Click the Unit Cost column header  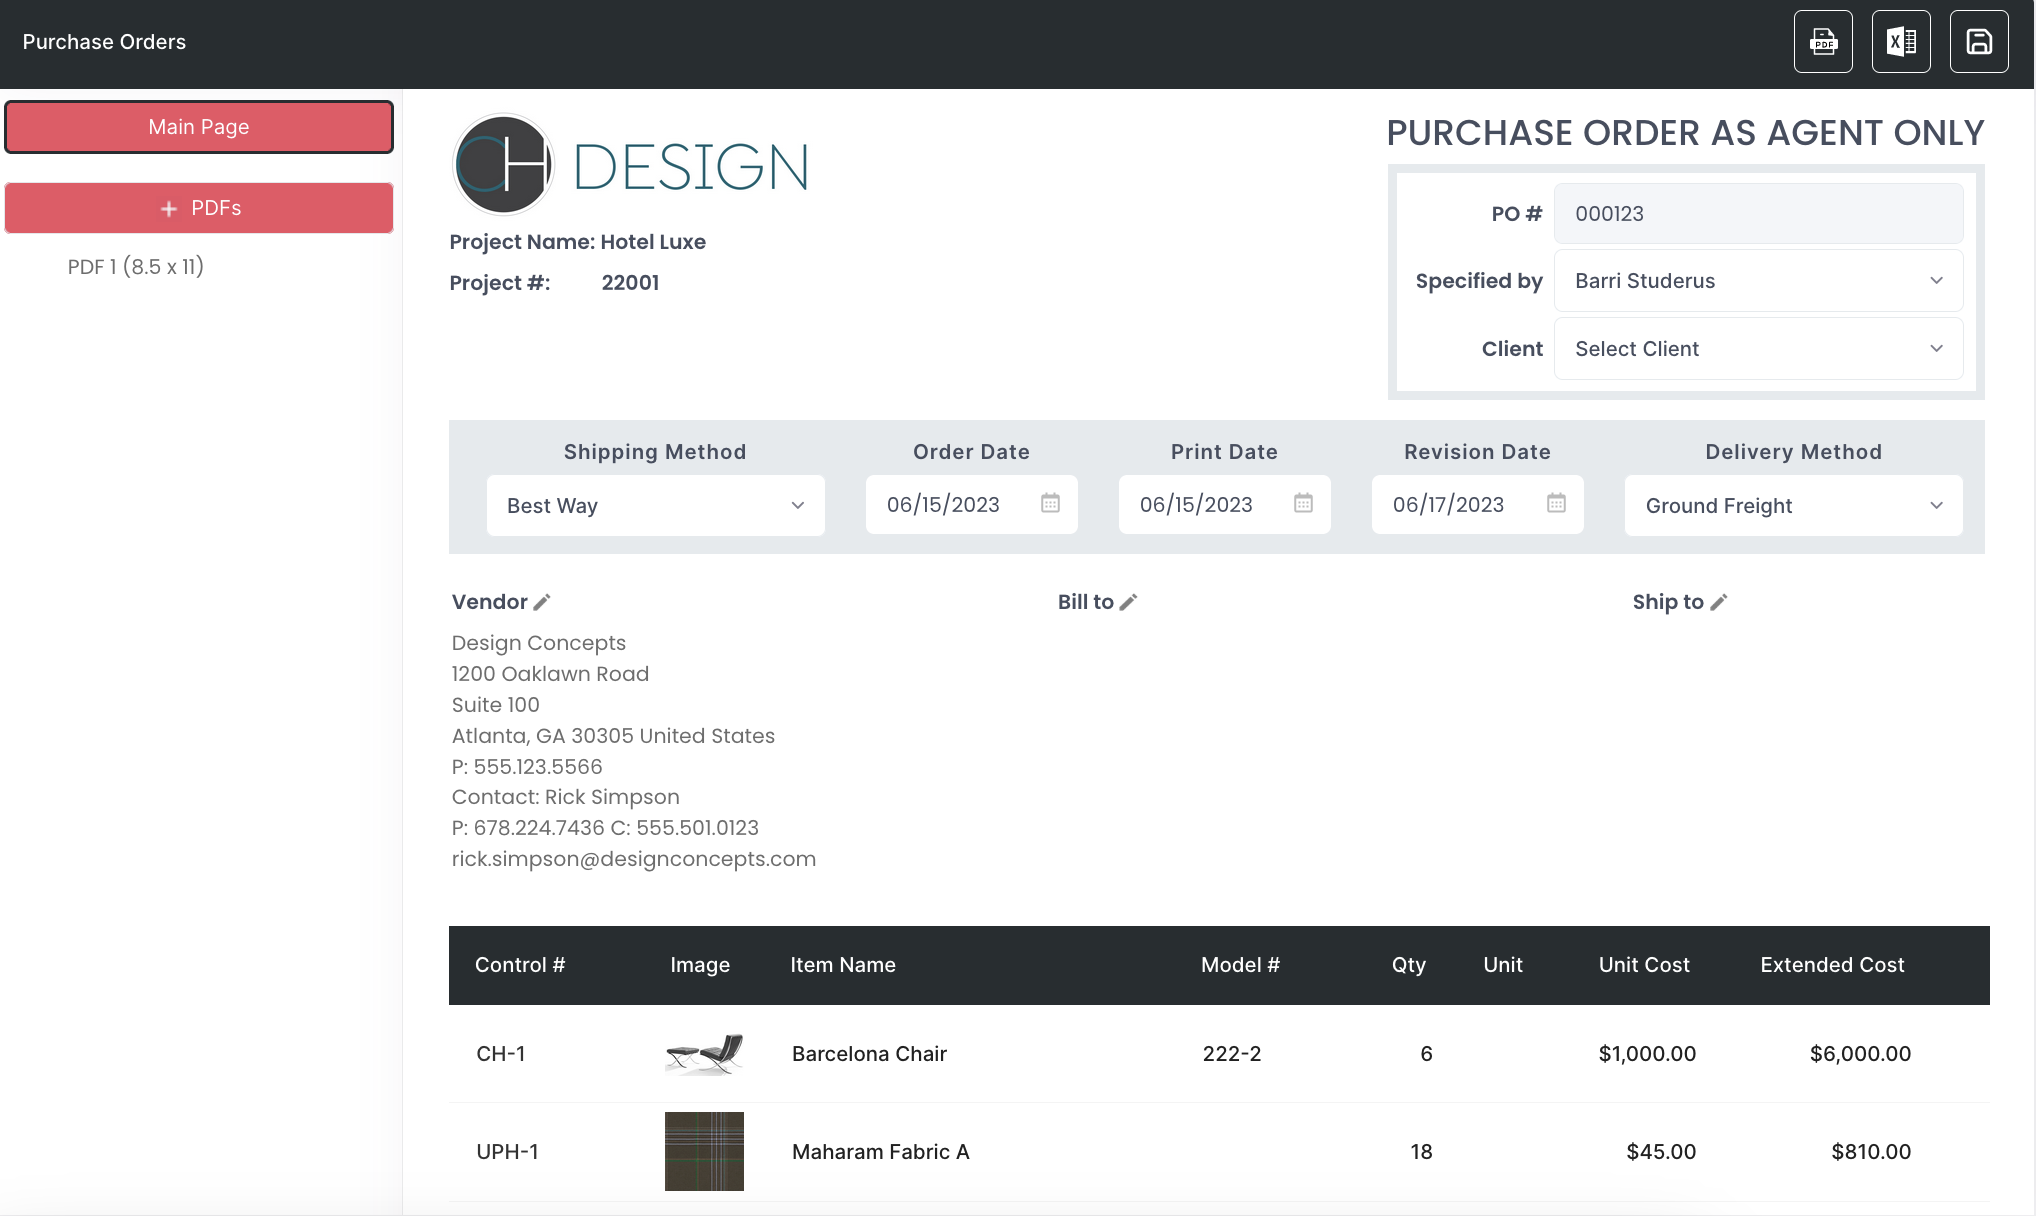pyautogui.click(x=1644, y=965)
